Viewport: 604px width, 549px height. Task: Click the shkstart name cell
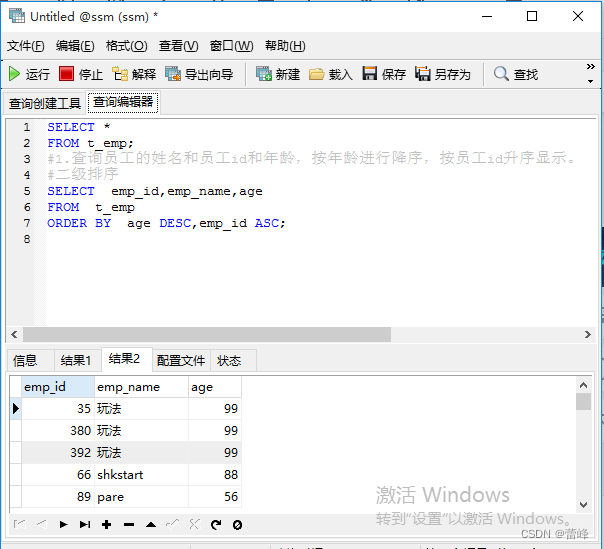141,475
